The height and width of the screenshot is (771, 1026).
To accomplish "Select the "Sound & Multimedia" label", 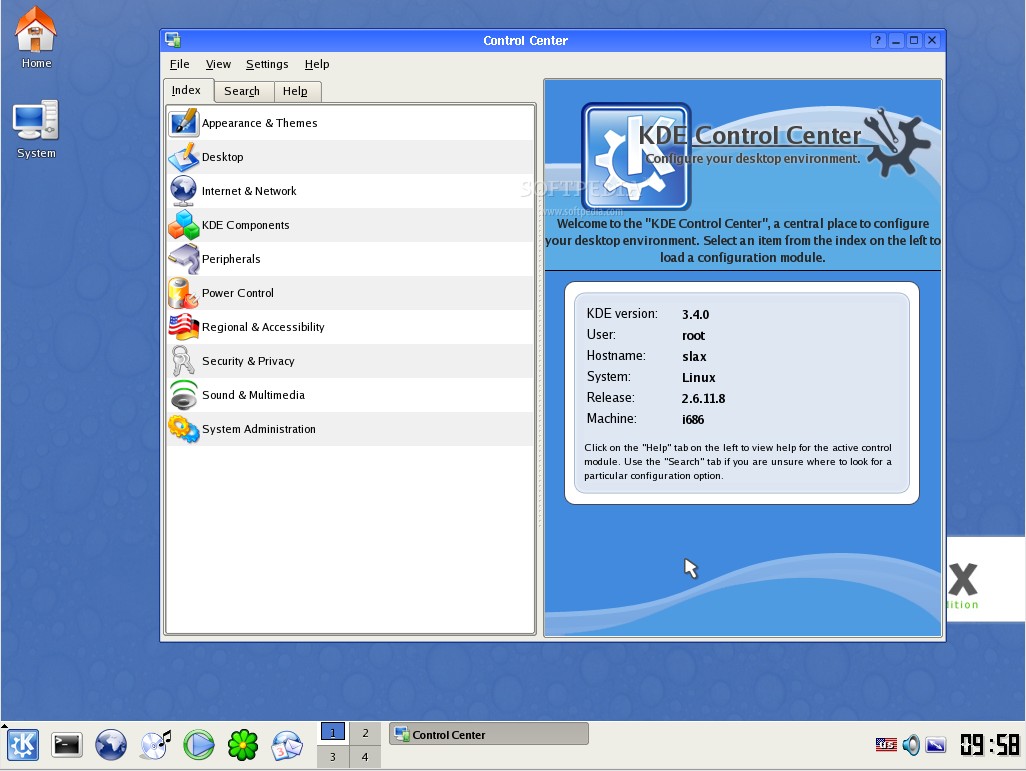I will [253, 395].
